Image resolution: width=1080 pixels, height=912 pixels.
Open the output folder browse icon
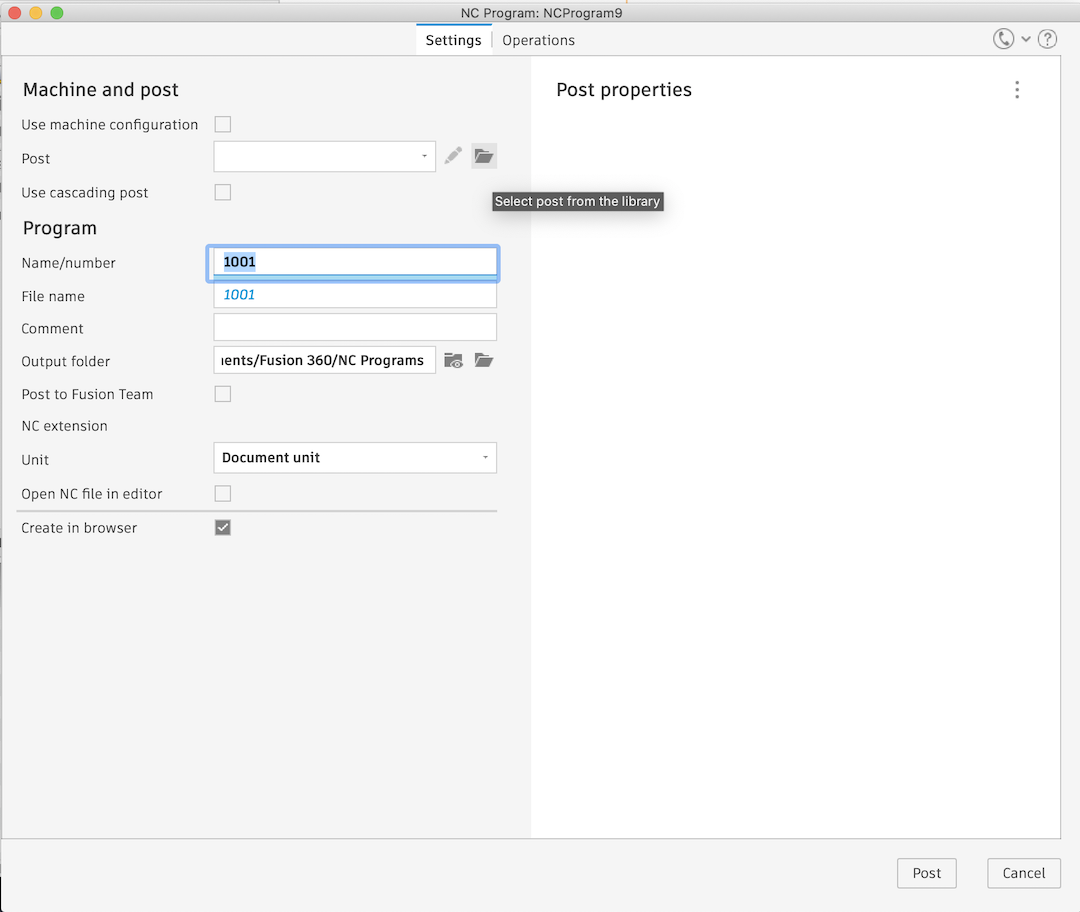484,360
